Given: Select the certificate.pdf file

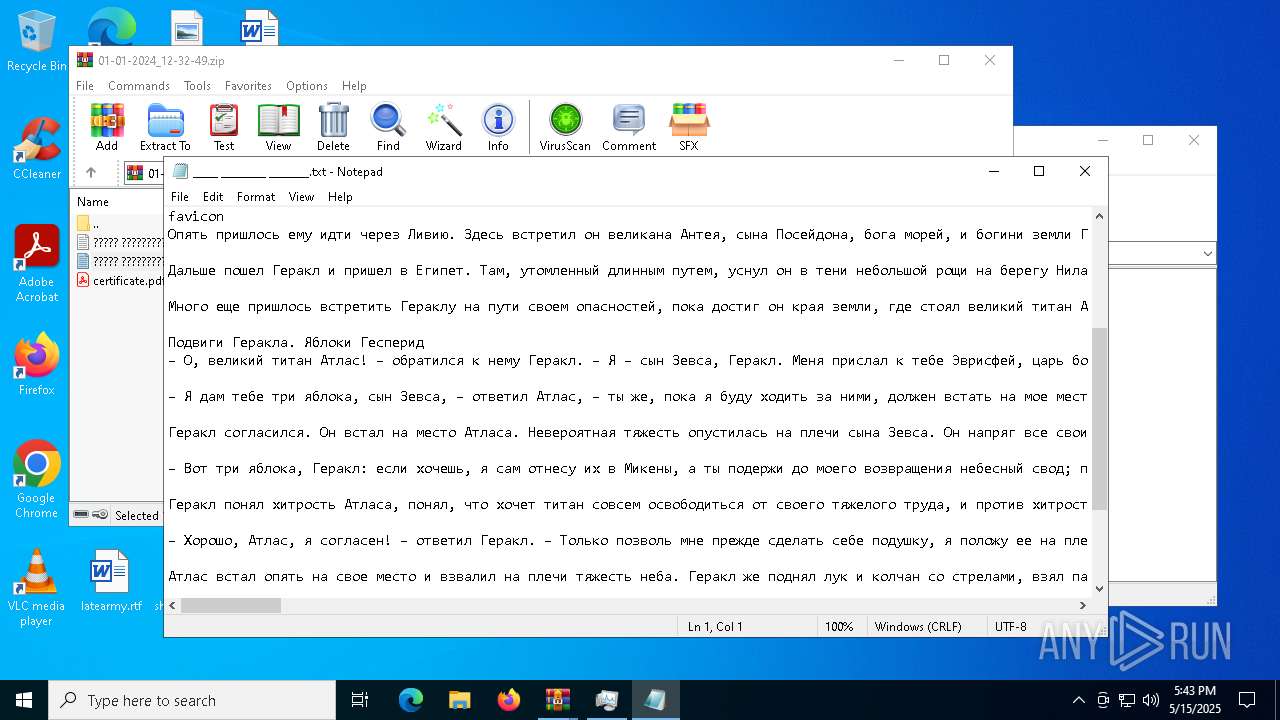Looking at the screenshot, I should (121, 280).
